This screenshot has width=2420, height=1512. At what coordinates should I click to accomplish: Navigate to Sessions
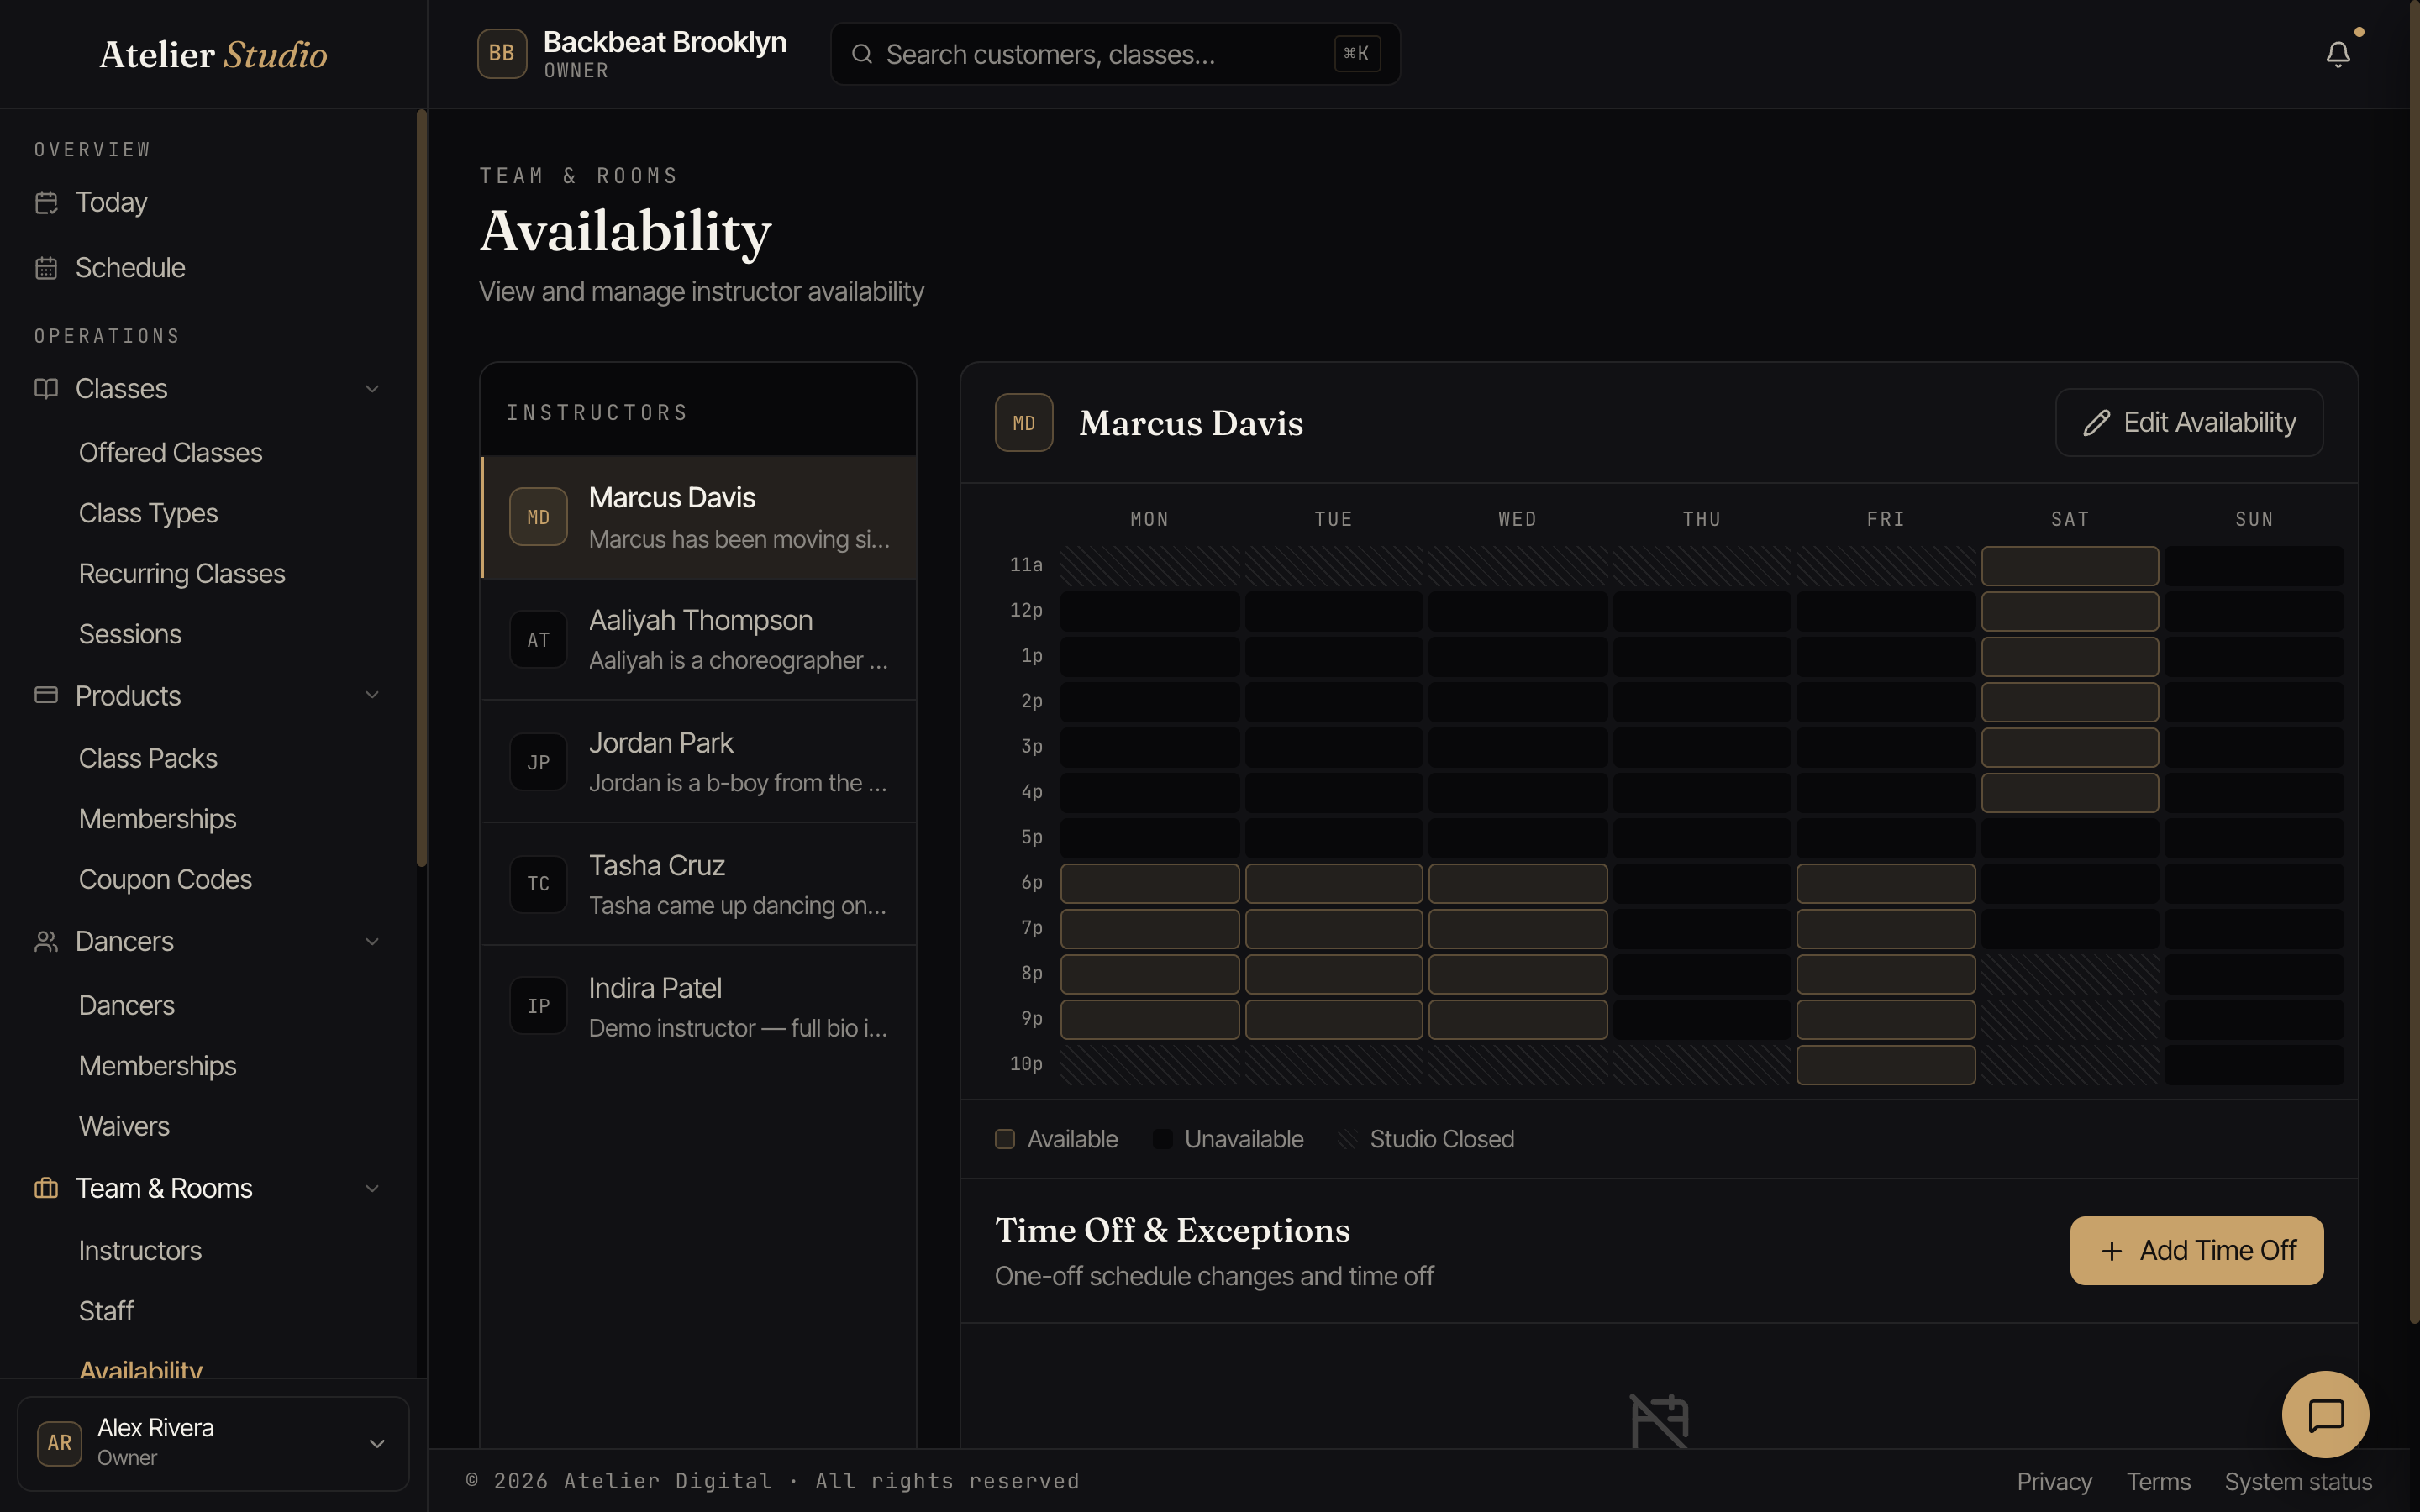pyautogui.click(x=130, y=634)
